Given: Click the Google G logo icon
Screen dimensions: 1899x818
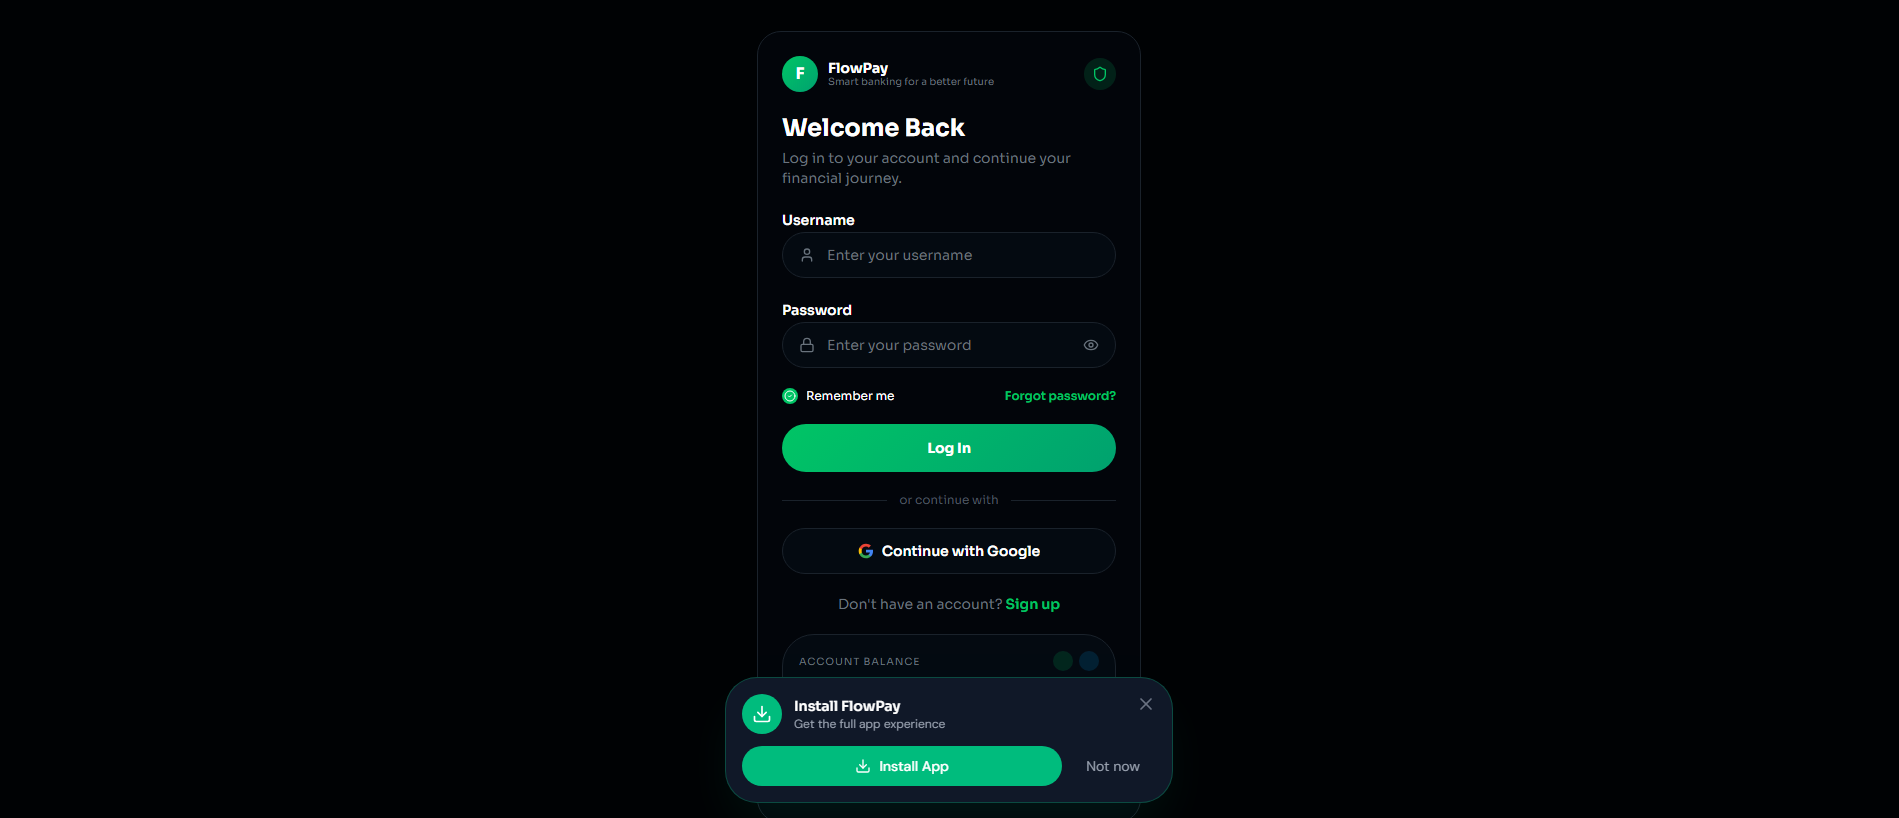Looking at the screenshot, I should point(866,551).
